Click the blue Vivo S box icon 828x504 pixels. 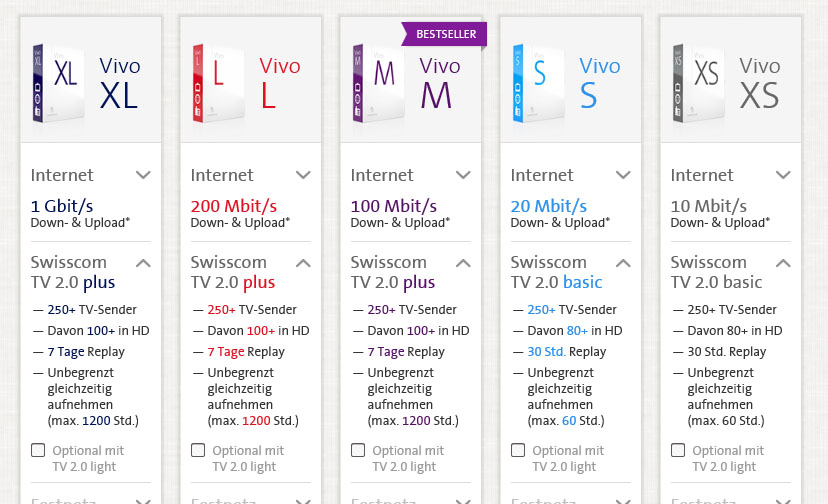click(x=538, y=83)
